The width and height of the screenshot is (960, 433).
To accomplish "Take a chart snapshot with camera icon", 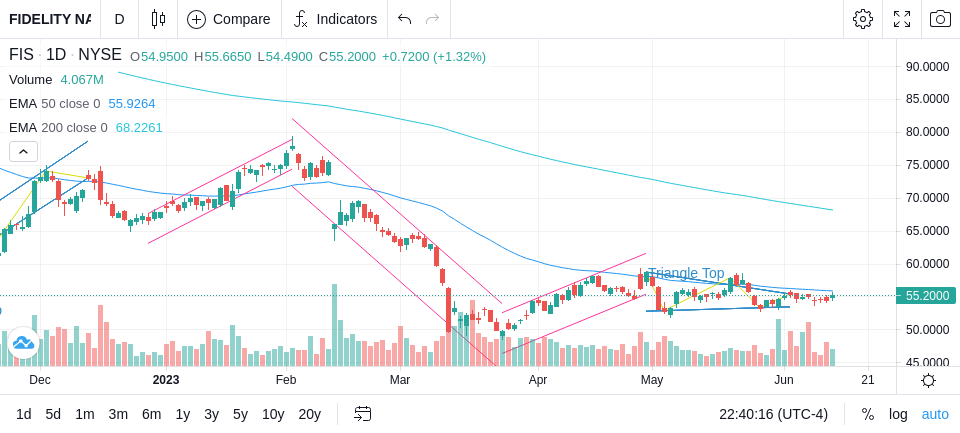I will tap(940, 19).
